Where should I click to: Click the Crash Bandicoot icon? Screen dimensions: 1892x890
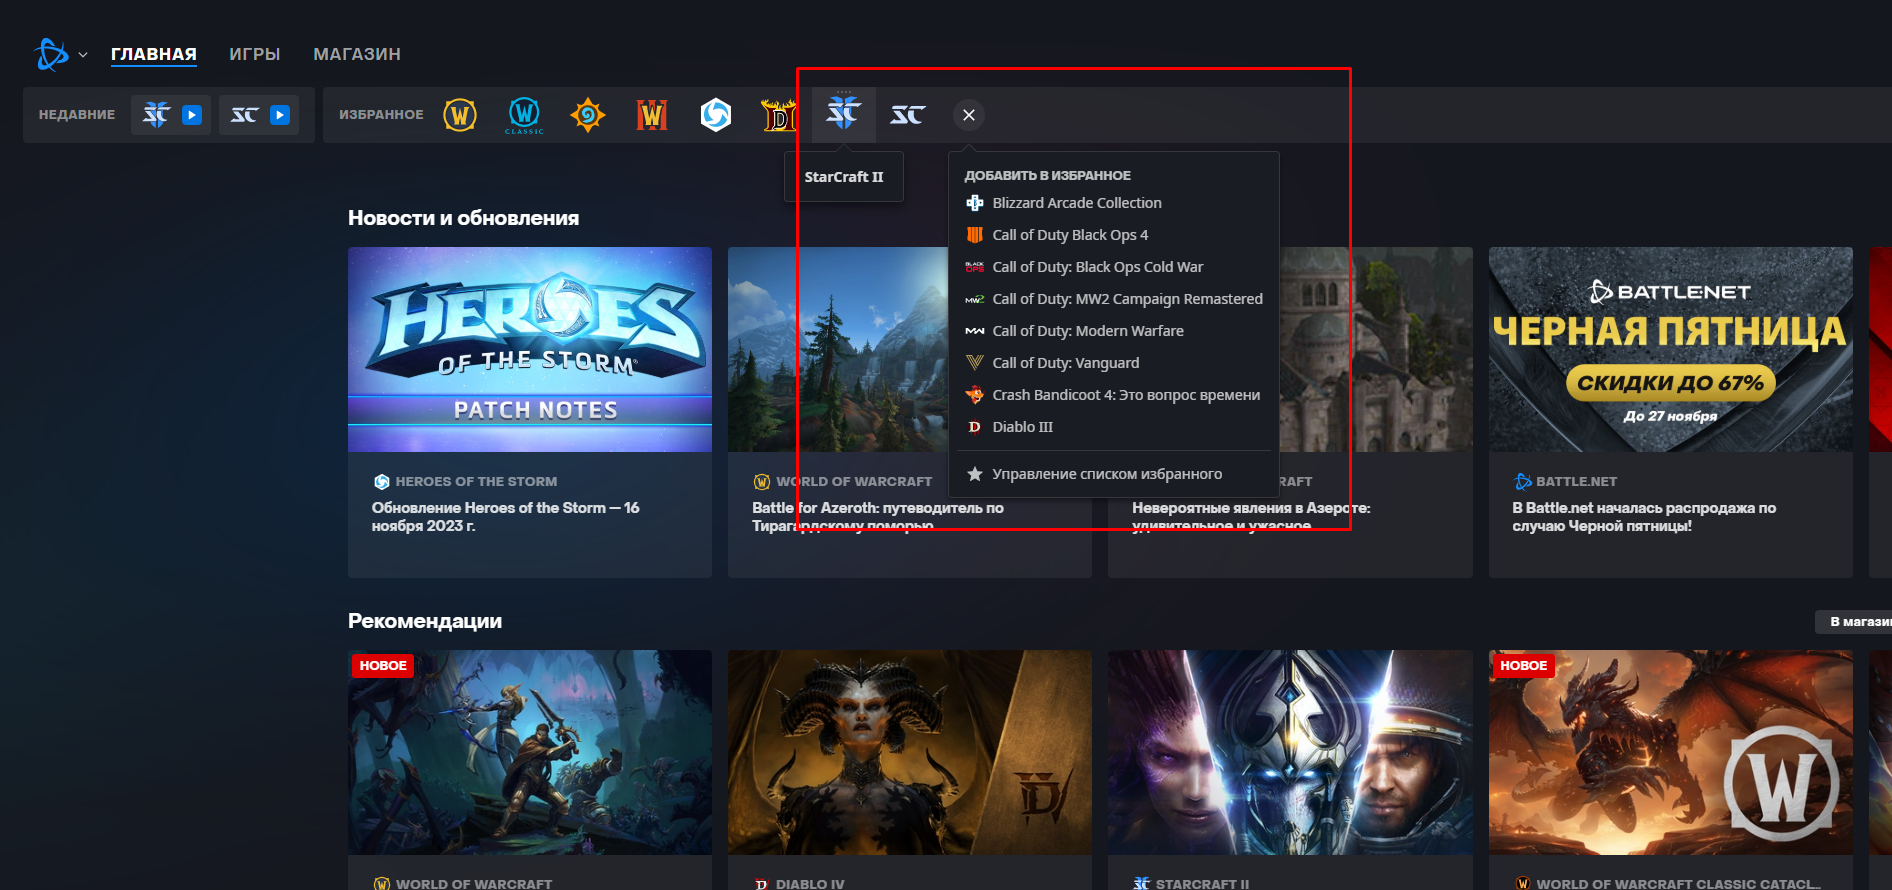974,395
